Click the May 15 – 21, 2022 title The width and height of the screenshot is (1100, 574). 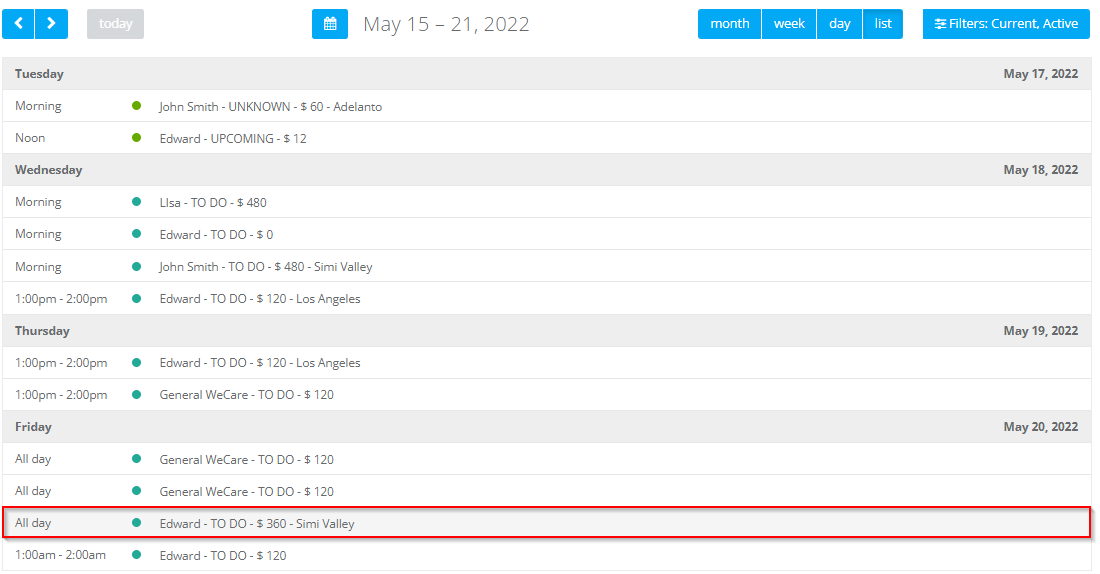446,25
